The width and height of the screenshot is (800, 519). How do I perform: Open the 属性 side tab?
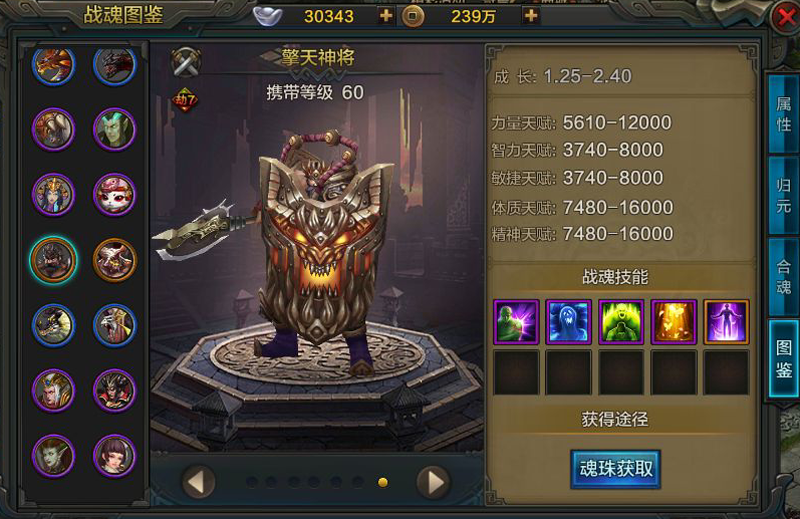(x=784, y=114)
